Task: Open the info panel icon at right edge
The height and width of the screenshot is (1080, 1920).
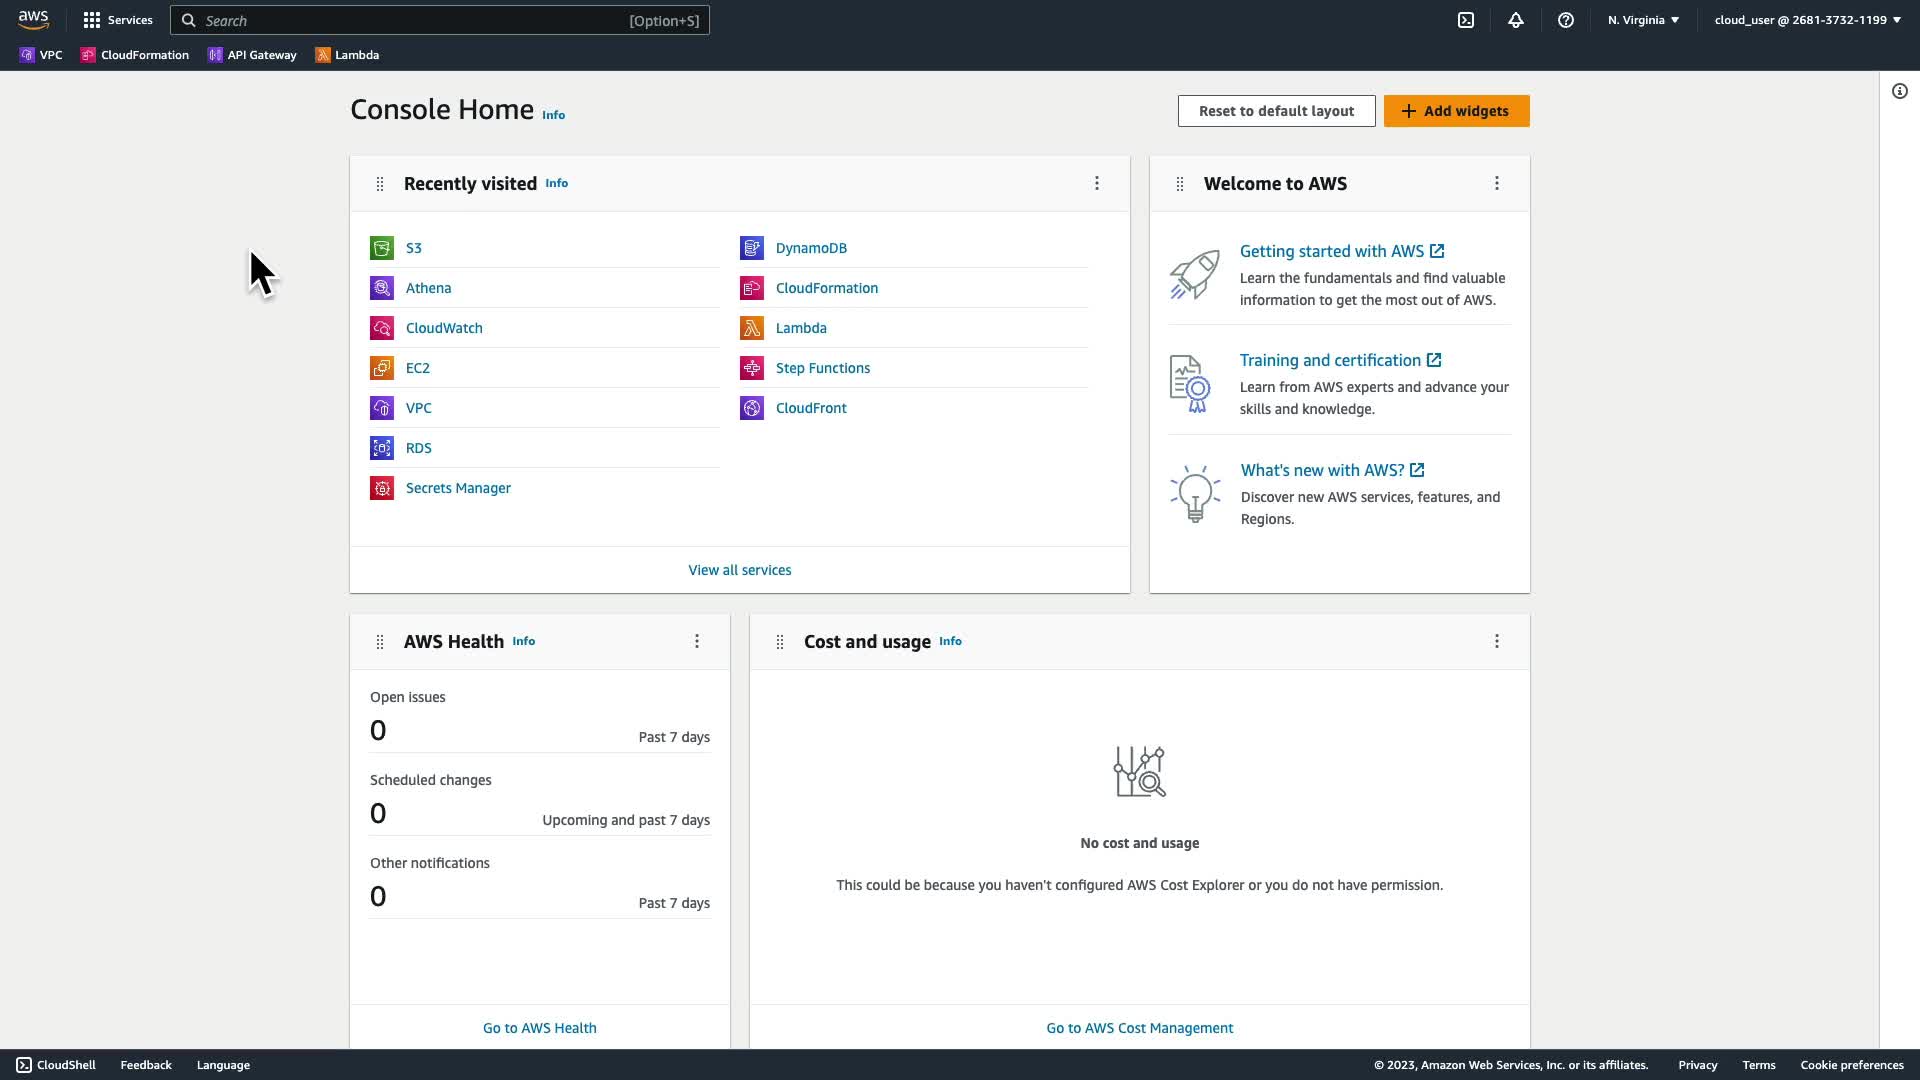Action: click(1900, 91)
